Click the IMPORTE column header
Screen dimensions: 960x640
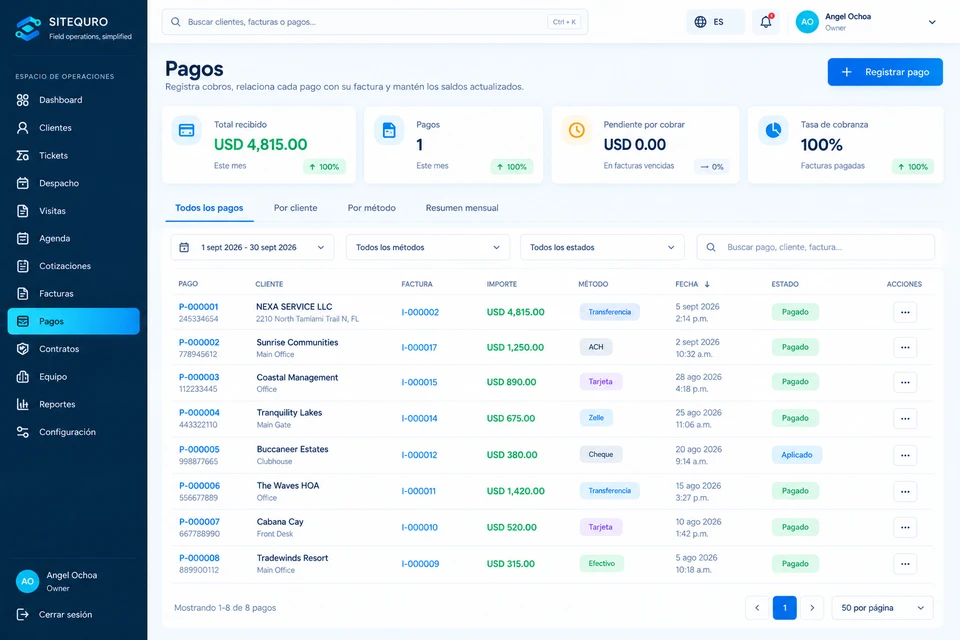pos(501,284)
